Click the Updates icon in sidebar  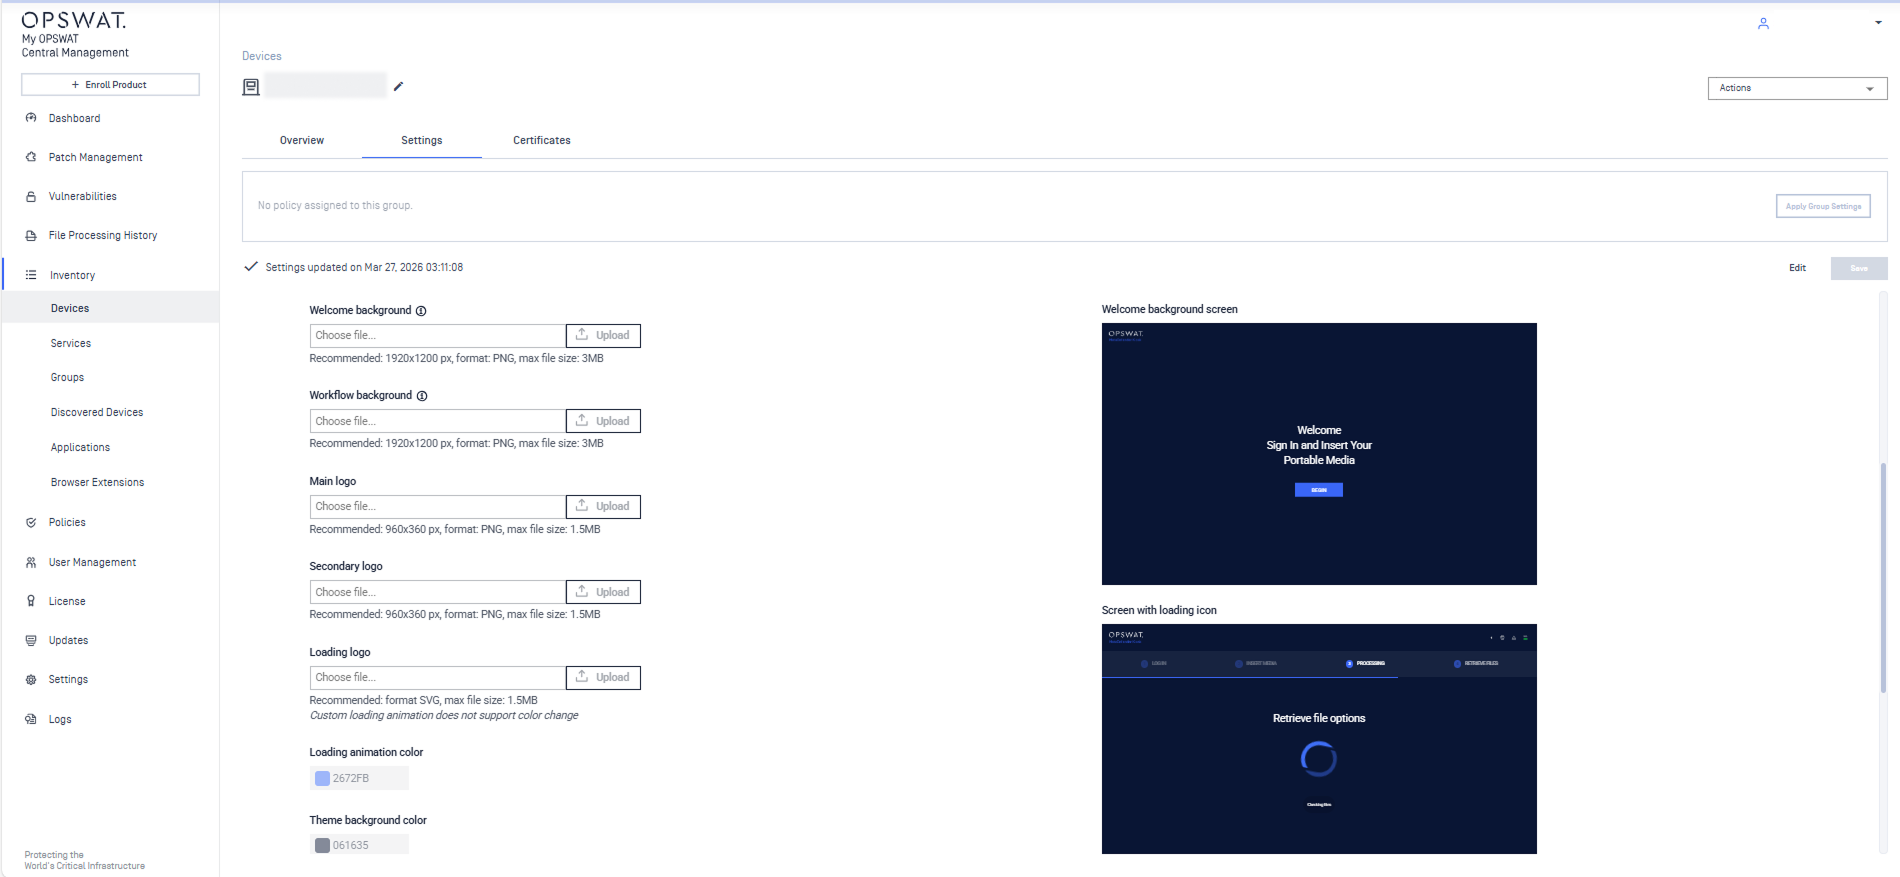click(31, 640)
